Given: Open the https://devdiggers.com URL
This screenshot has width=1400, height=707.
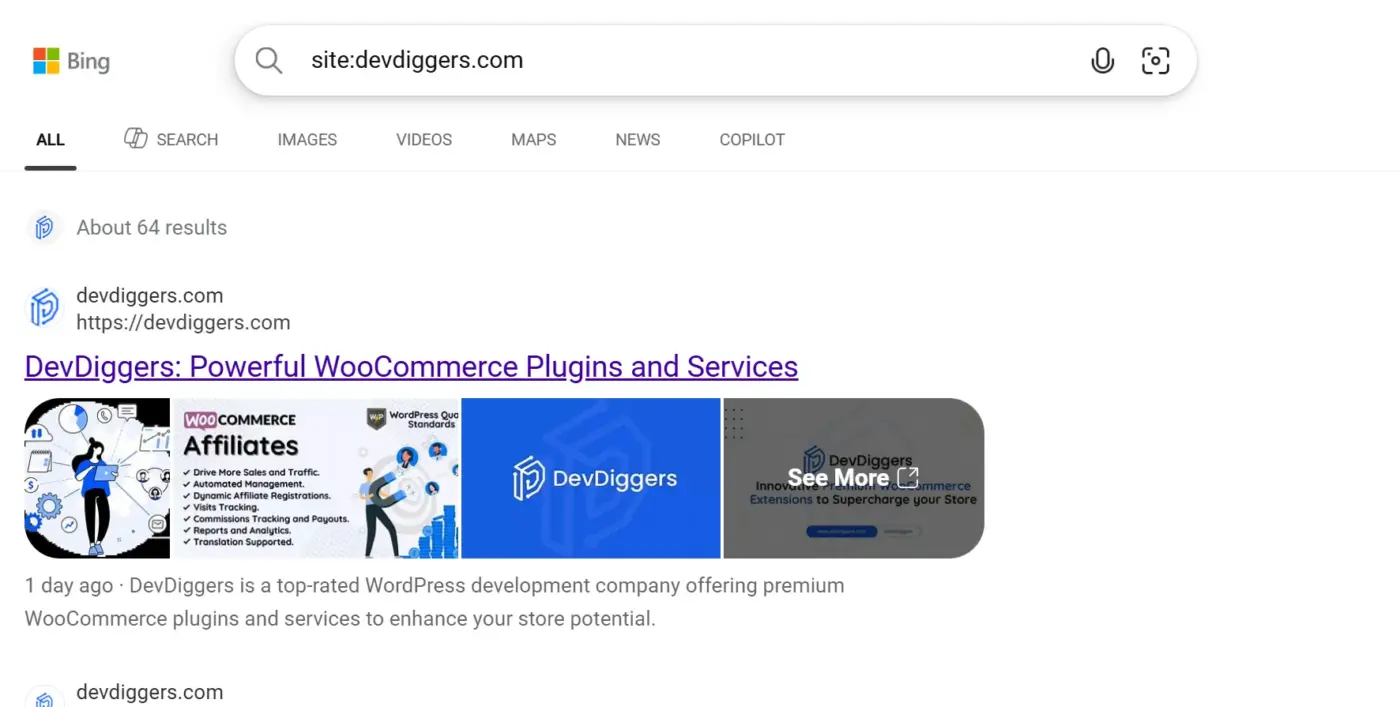Looking at the screenshot, I should click(183, 323).
